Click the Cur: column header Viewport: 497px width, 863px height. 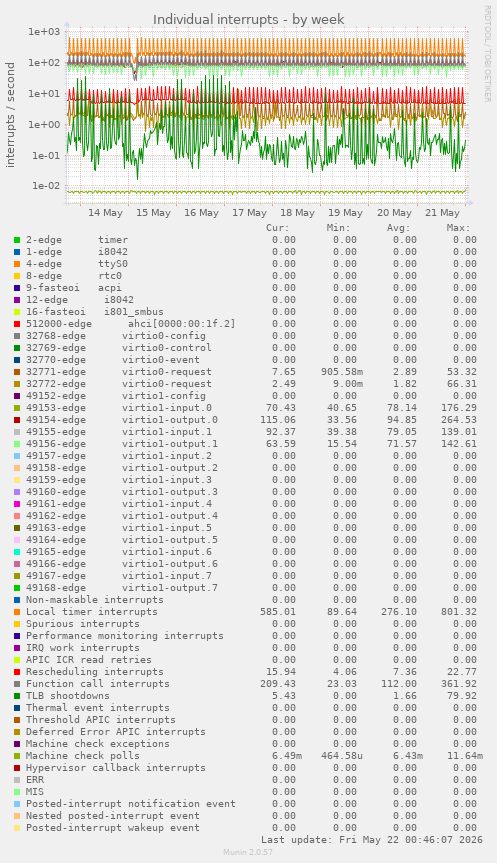point(277,228)
